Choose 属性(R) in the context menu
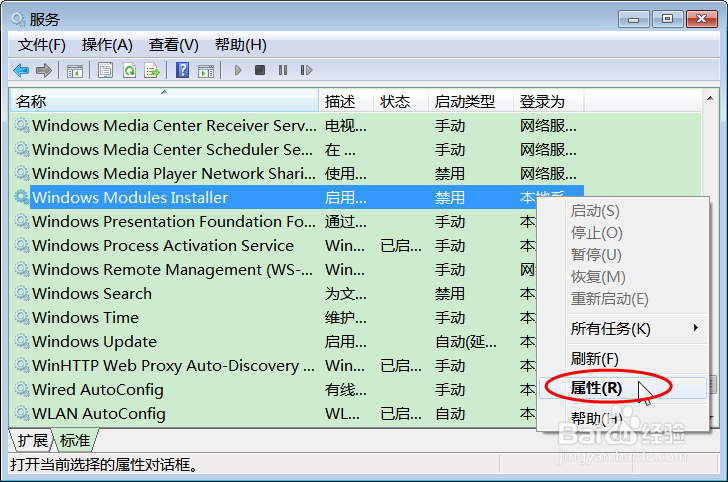728x482 pixels. [x=623, y=388]
